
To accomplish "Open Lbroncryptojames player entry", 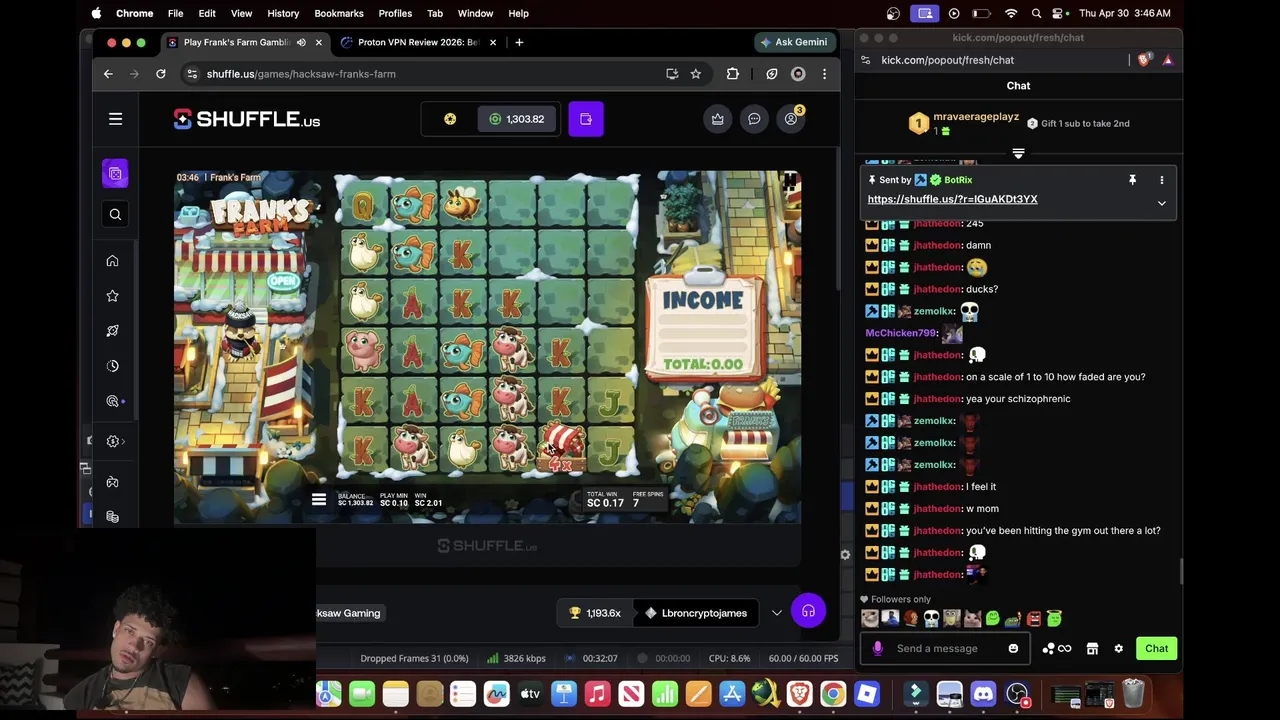I will point(696,613).
